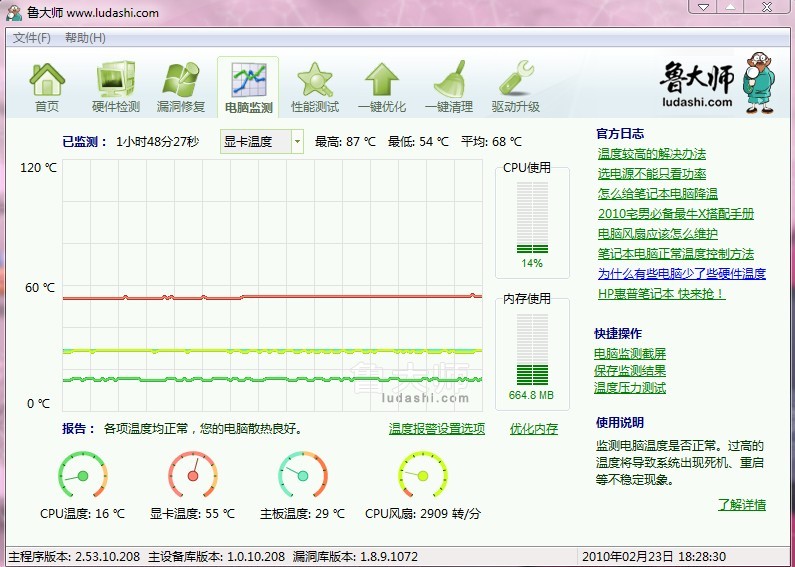Start 温度压力测试 from shortcuts
Viewport: 795px width, 567px height.
630,388
